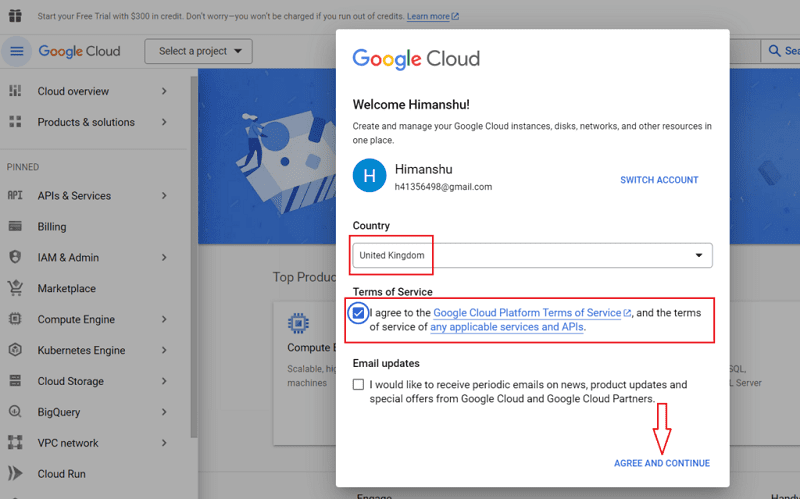Expand the Kubernetes Engine submenu arrow
Viewport: 800px width, 499px height.
pyautogui.click(x=164, y=350)
